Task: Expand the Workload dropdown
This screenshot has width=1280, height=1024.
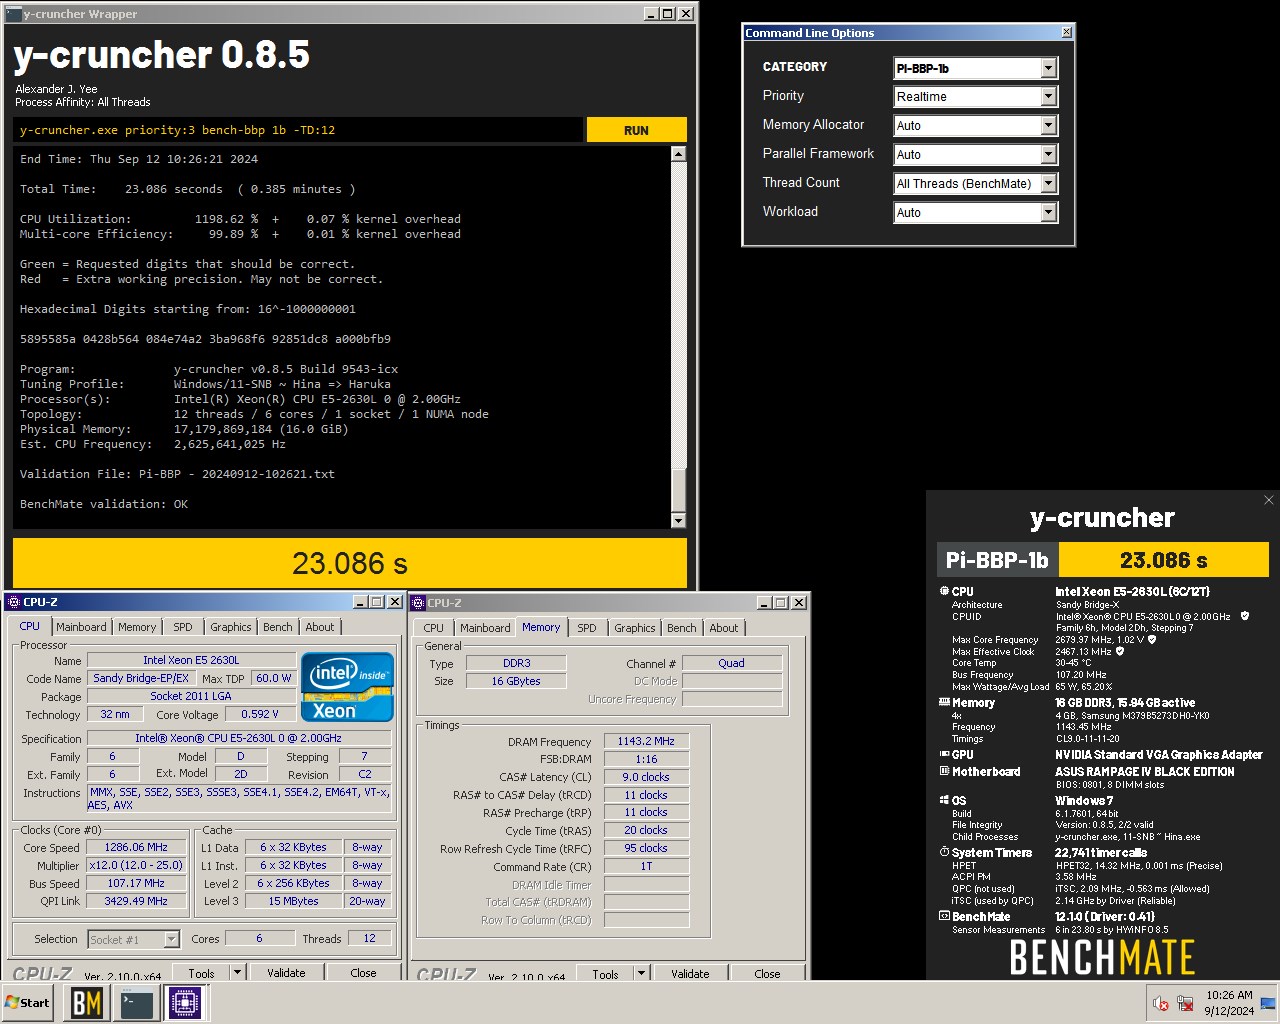Action: [x=1048, y=213]
